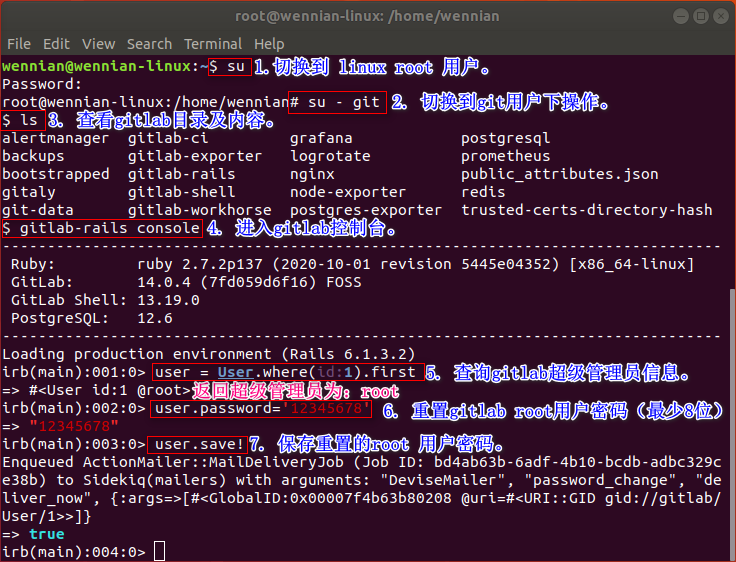Click the red "12345678" return value
736x562 pixels.
[x=73, y=426]
